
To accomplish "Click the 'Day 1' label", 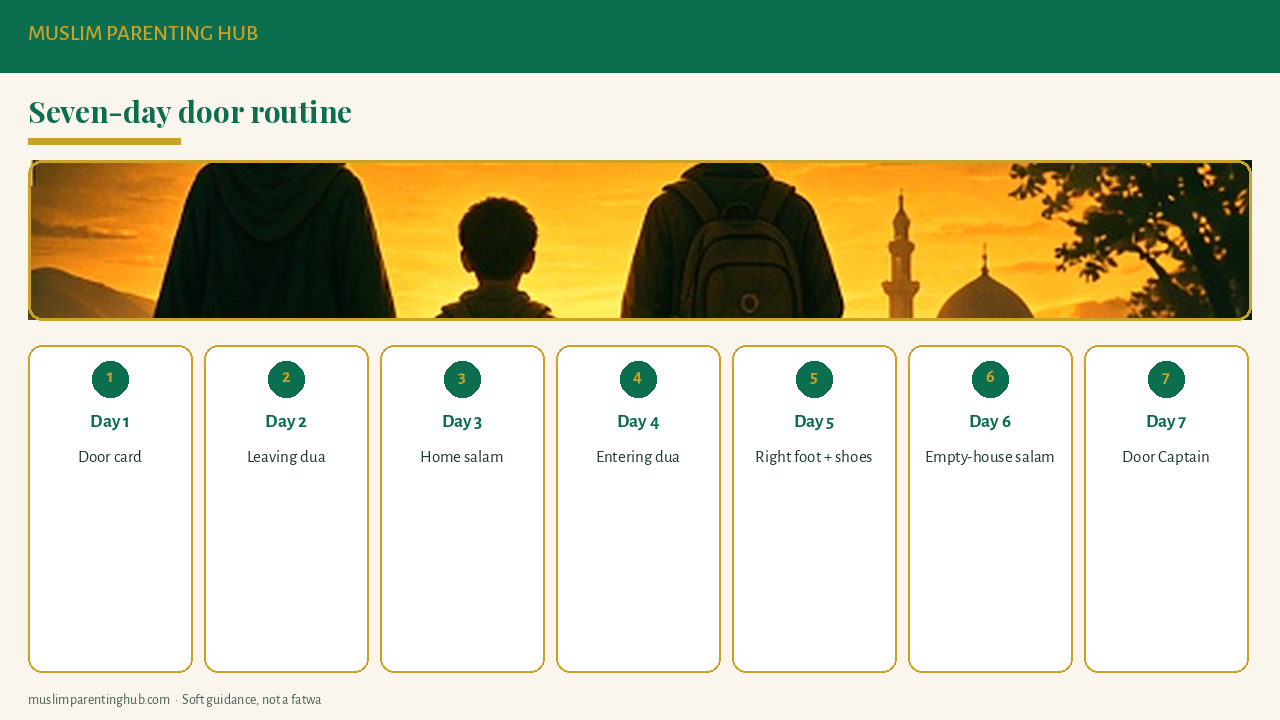I will coord(110,421).
